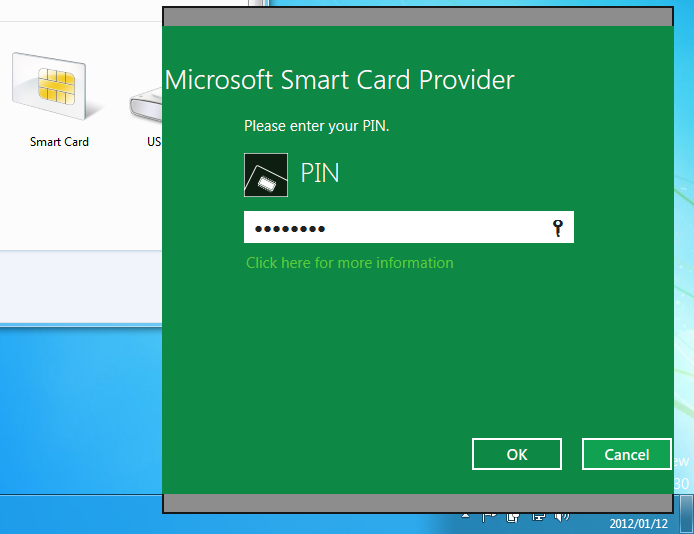Click the PIN entry field
Image resolution: width=694 pixels, height=534 pixels.
click(x=409, y=227)
